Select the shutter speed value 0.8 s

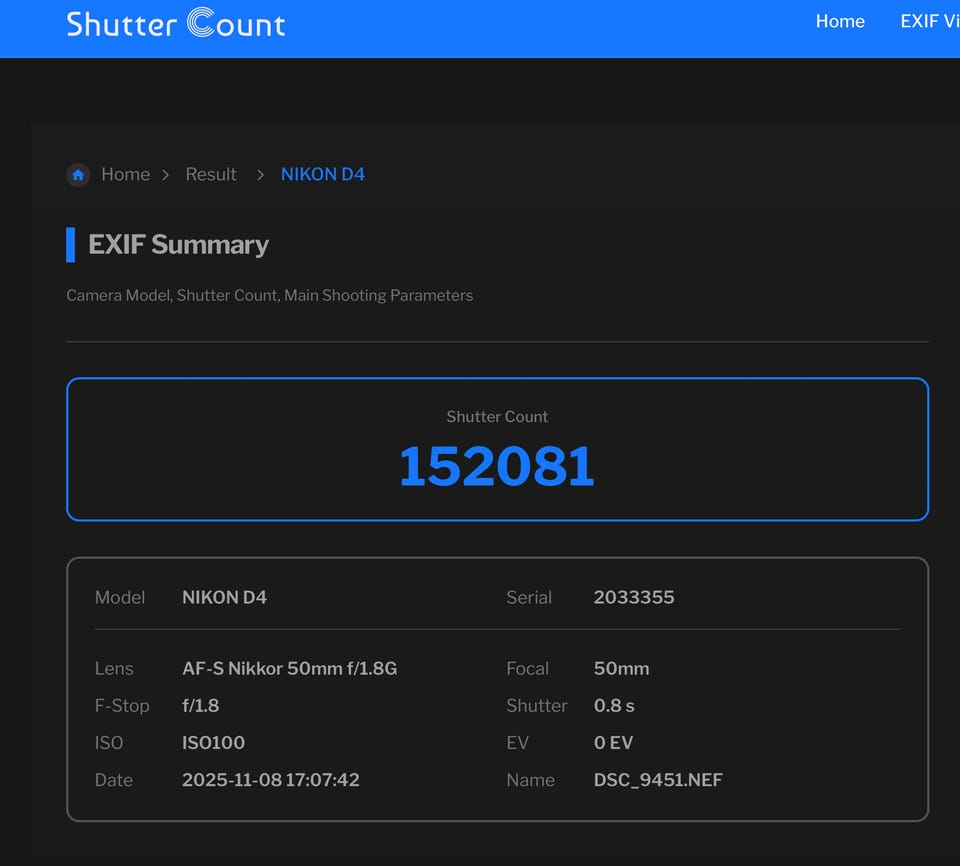pos(614,706)
